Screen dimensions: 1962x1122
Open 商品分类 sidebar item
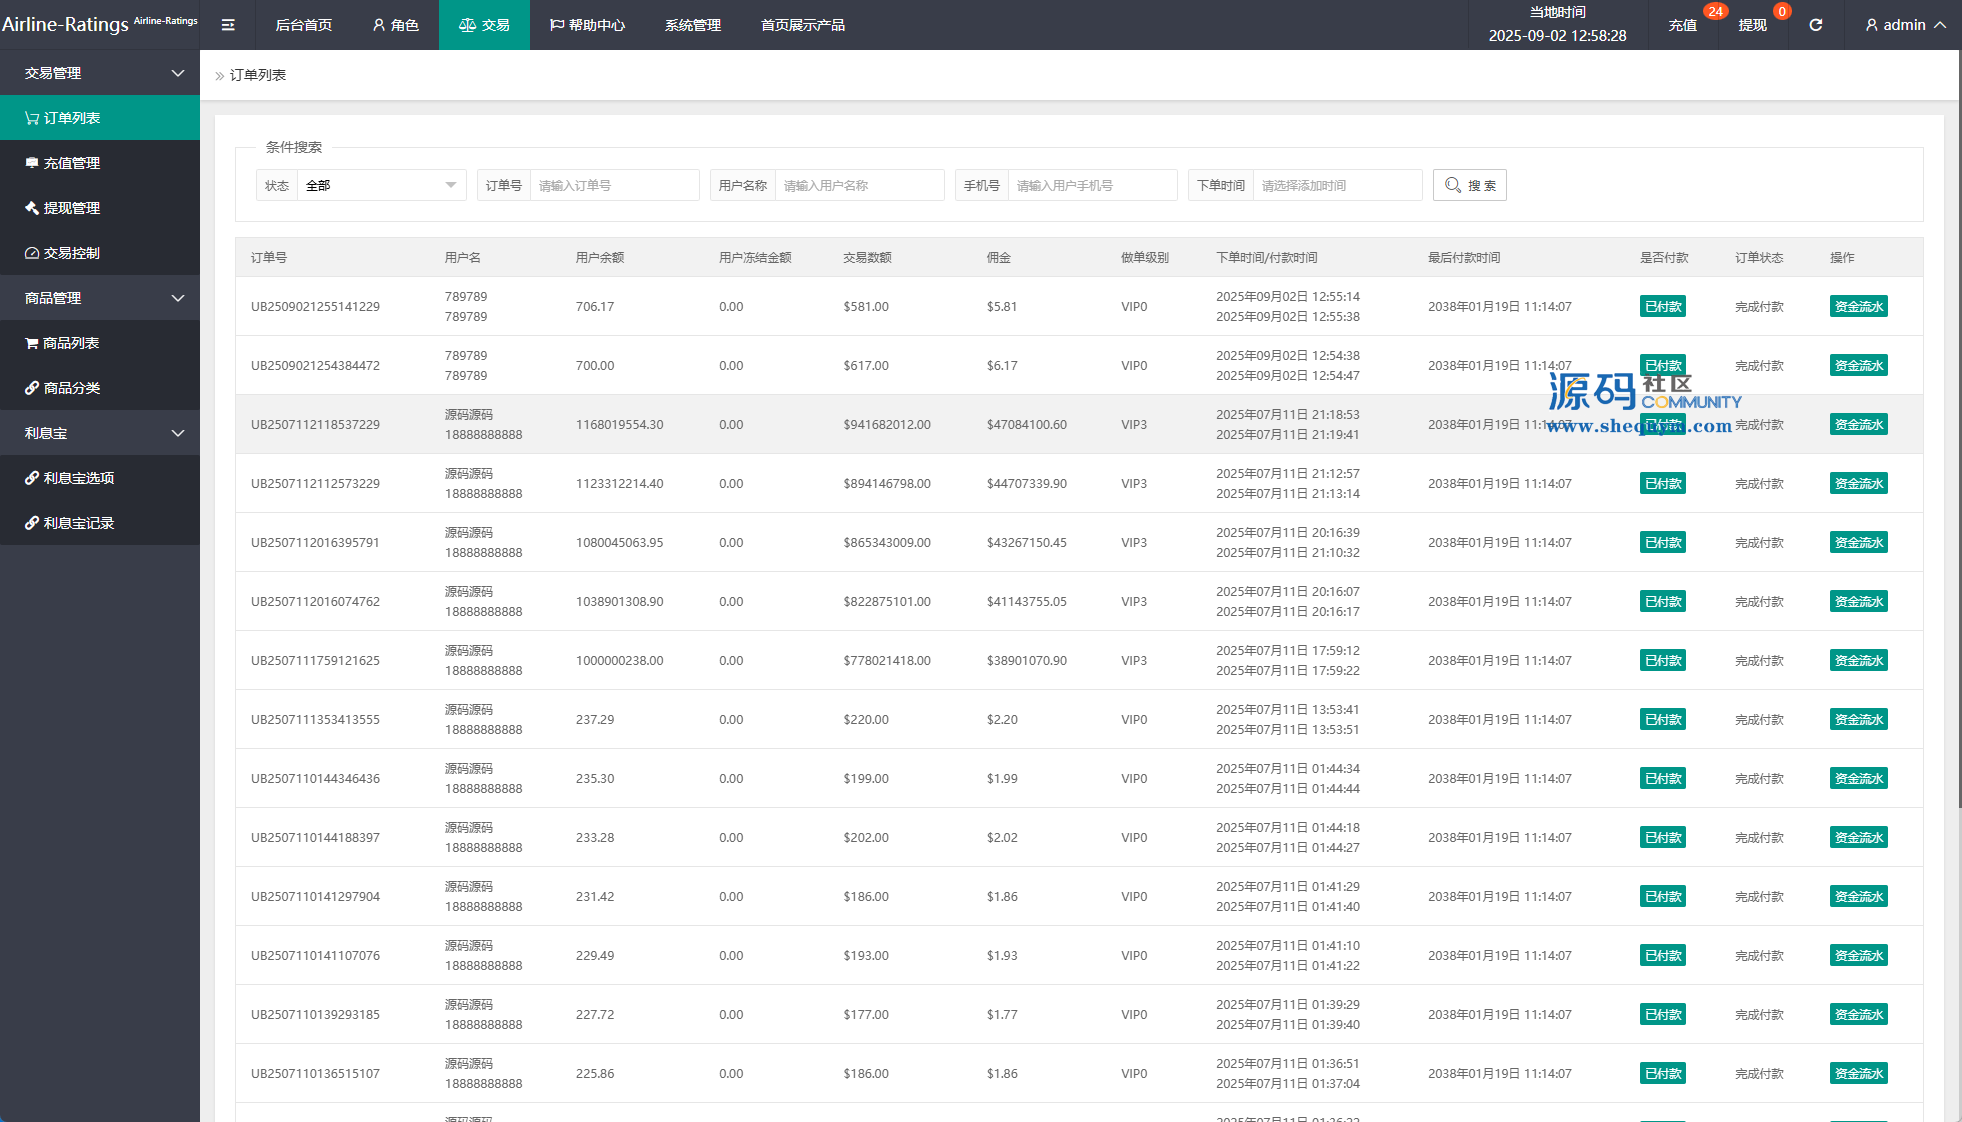coord(72,388)
